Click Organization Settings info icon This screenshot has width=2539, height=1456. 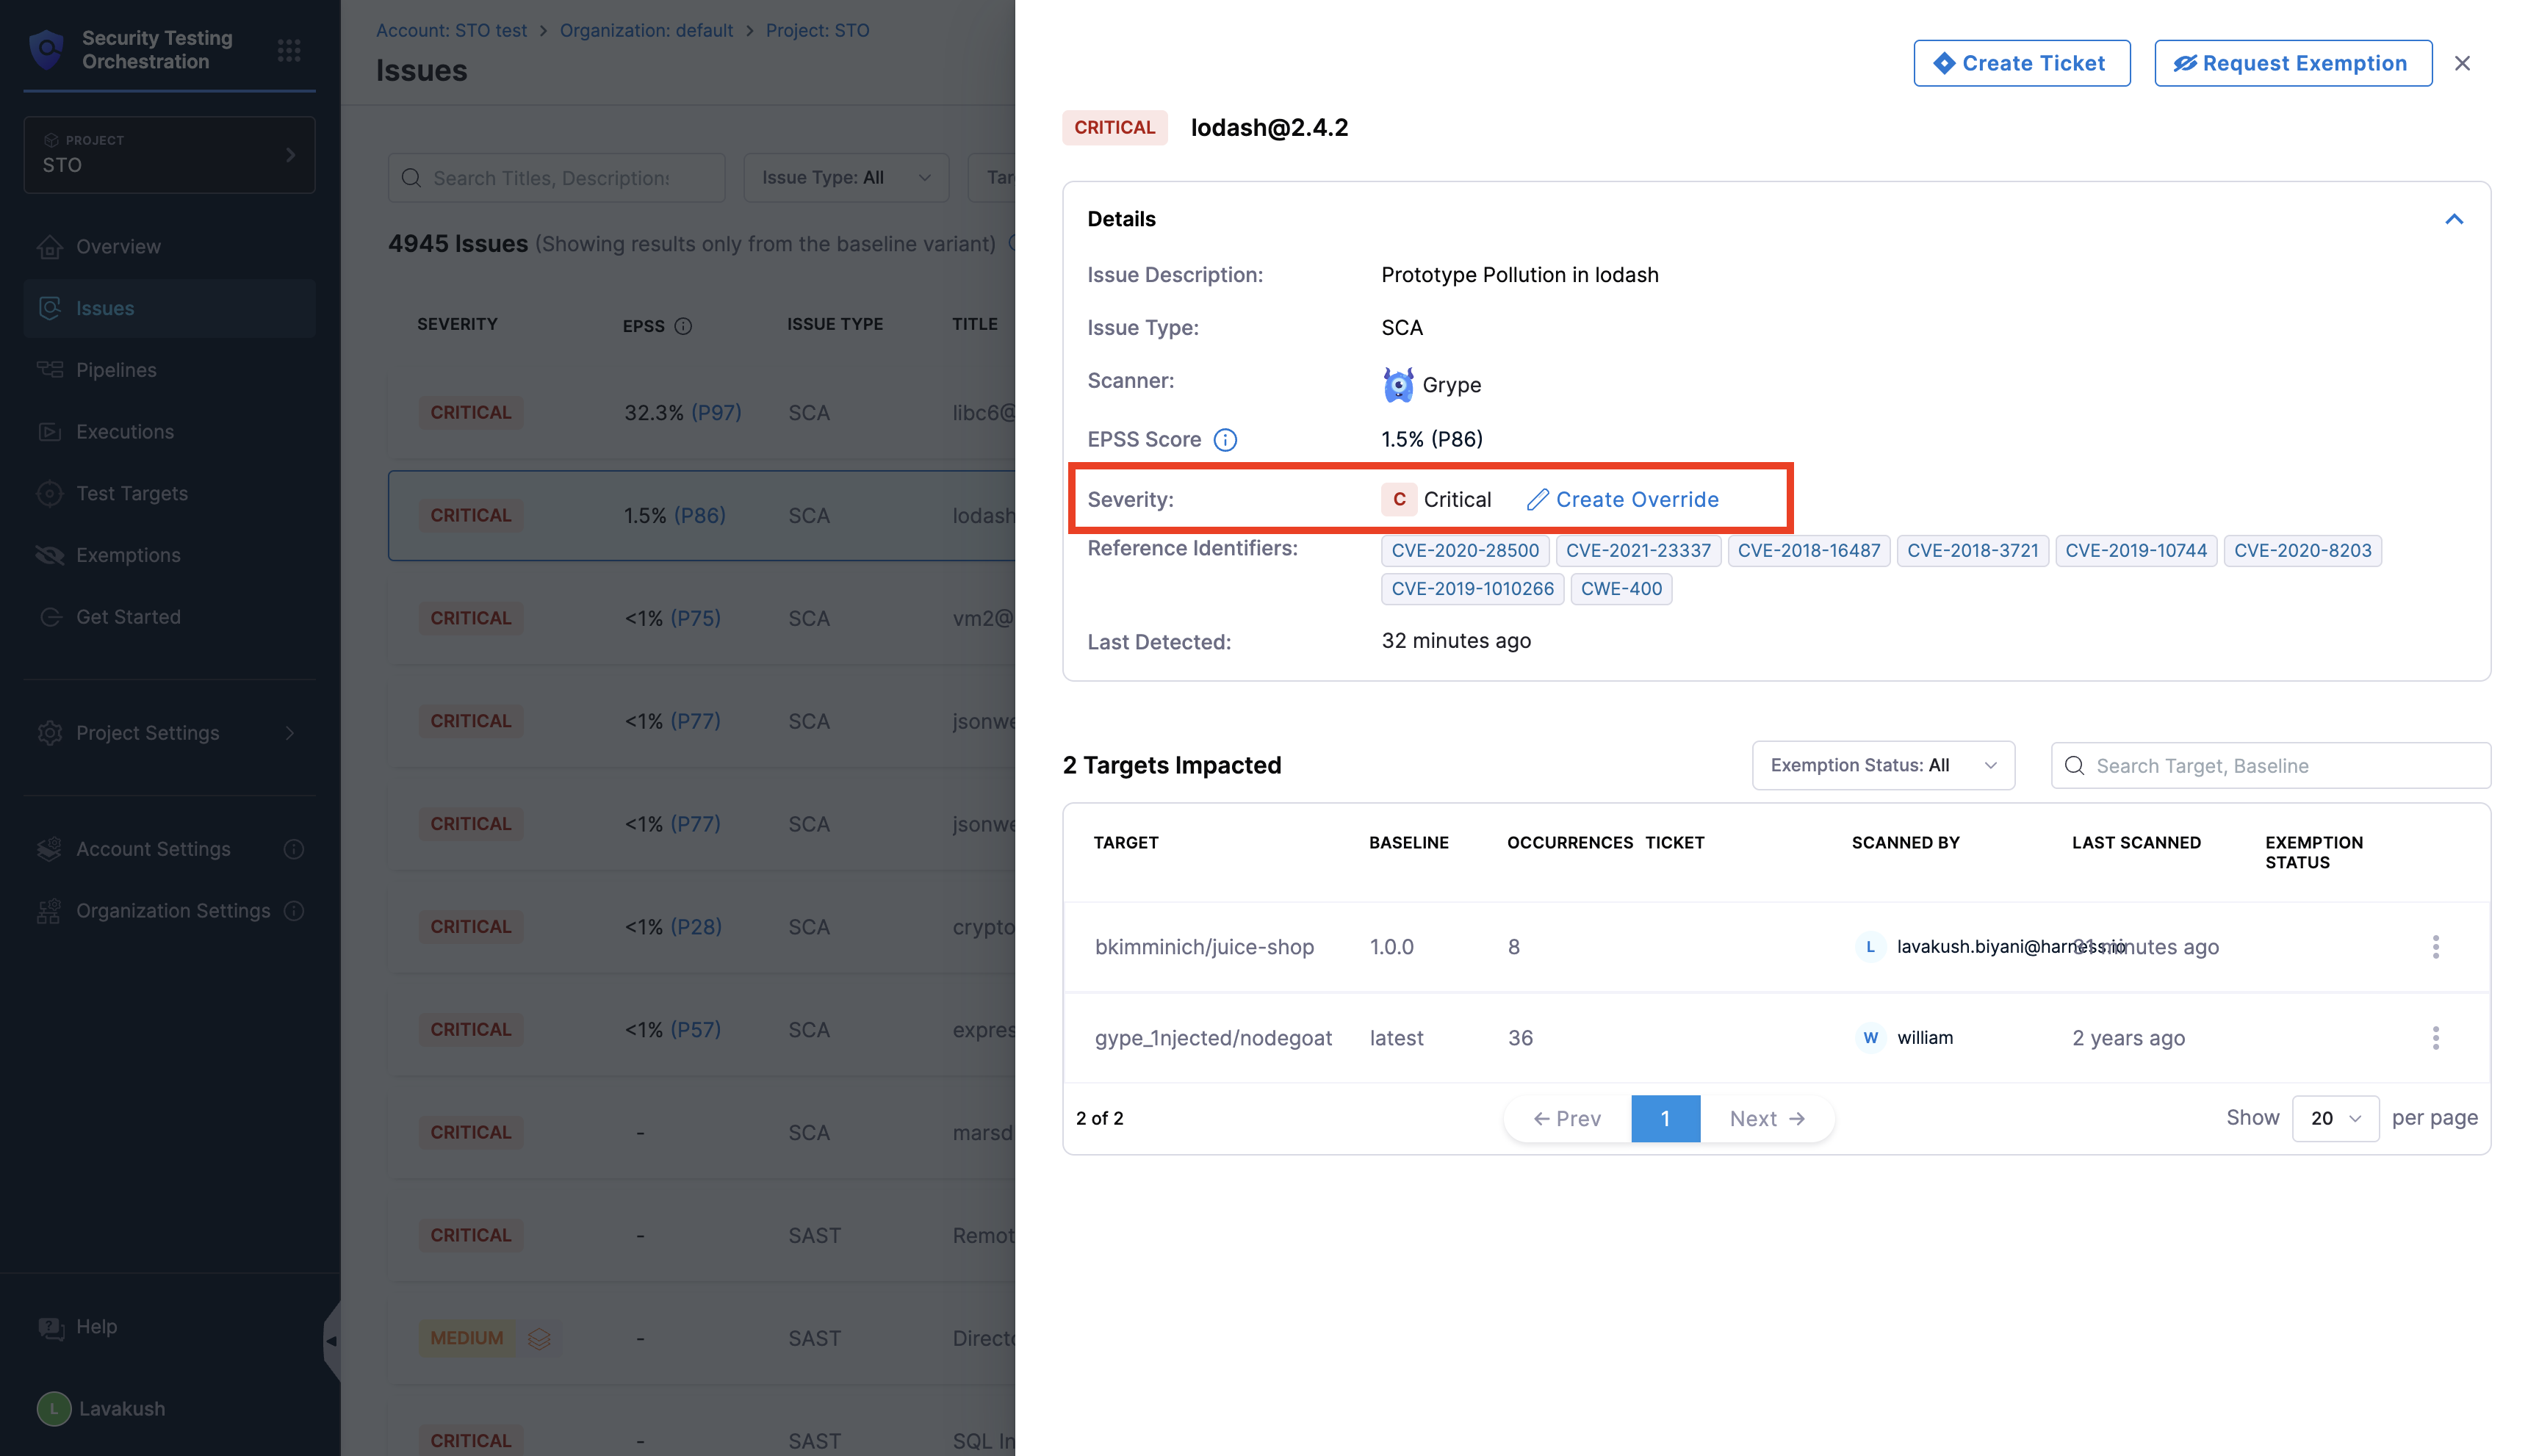[x=294, y=911]
